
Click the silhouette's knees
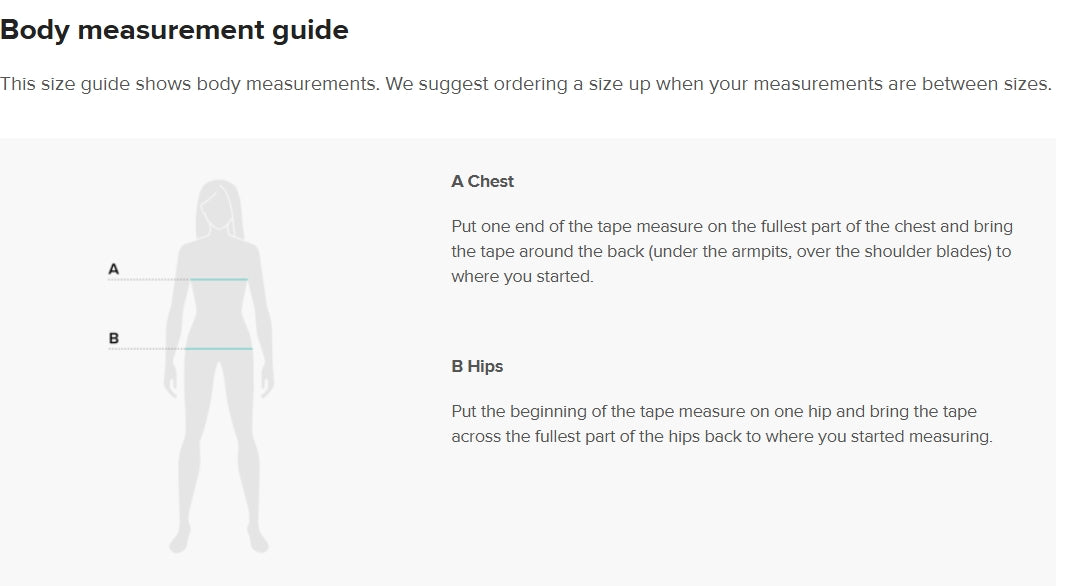point(219,440)
